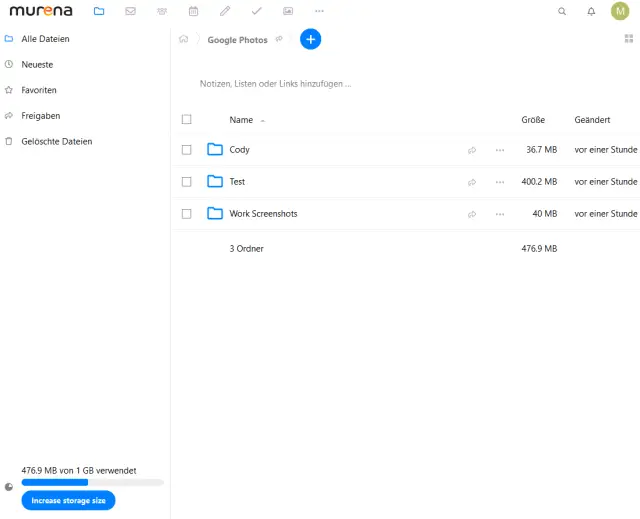Tick the checkbox for Cody folder

186,150
